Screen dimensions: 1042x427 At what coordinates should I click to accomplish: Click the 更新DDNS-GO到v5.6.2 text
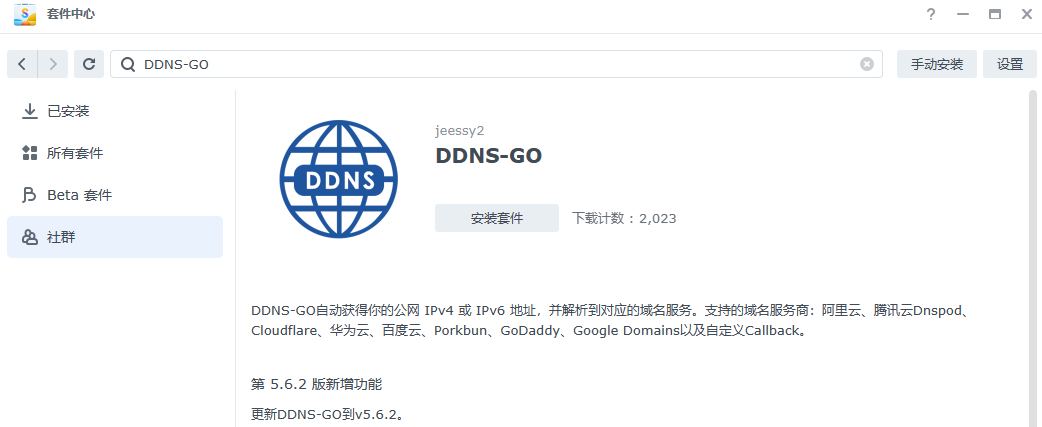coord(328,415)
